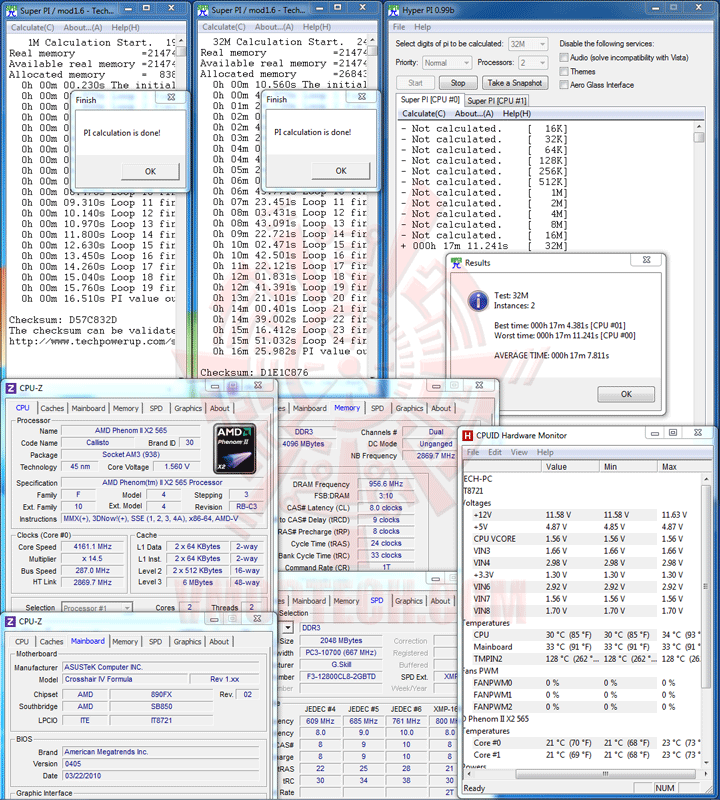This screenshot has height=800, width=720.
Task: Click the CPU-Z Z icon in Mainboard window
Action: coord(10,621)
